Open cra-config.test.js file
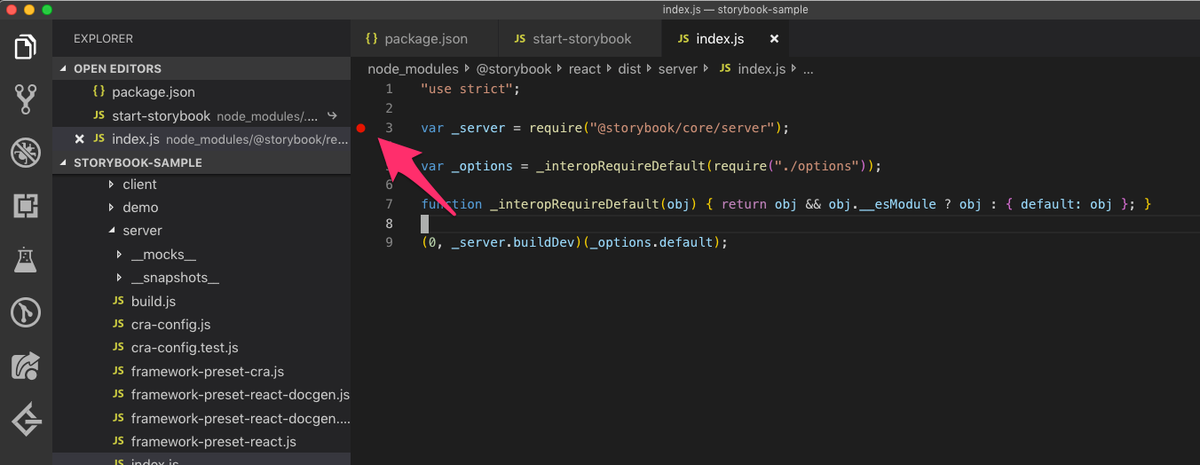The image size is (1200, 465). click(x=184, y=348)
